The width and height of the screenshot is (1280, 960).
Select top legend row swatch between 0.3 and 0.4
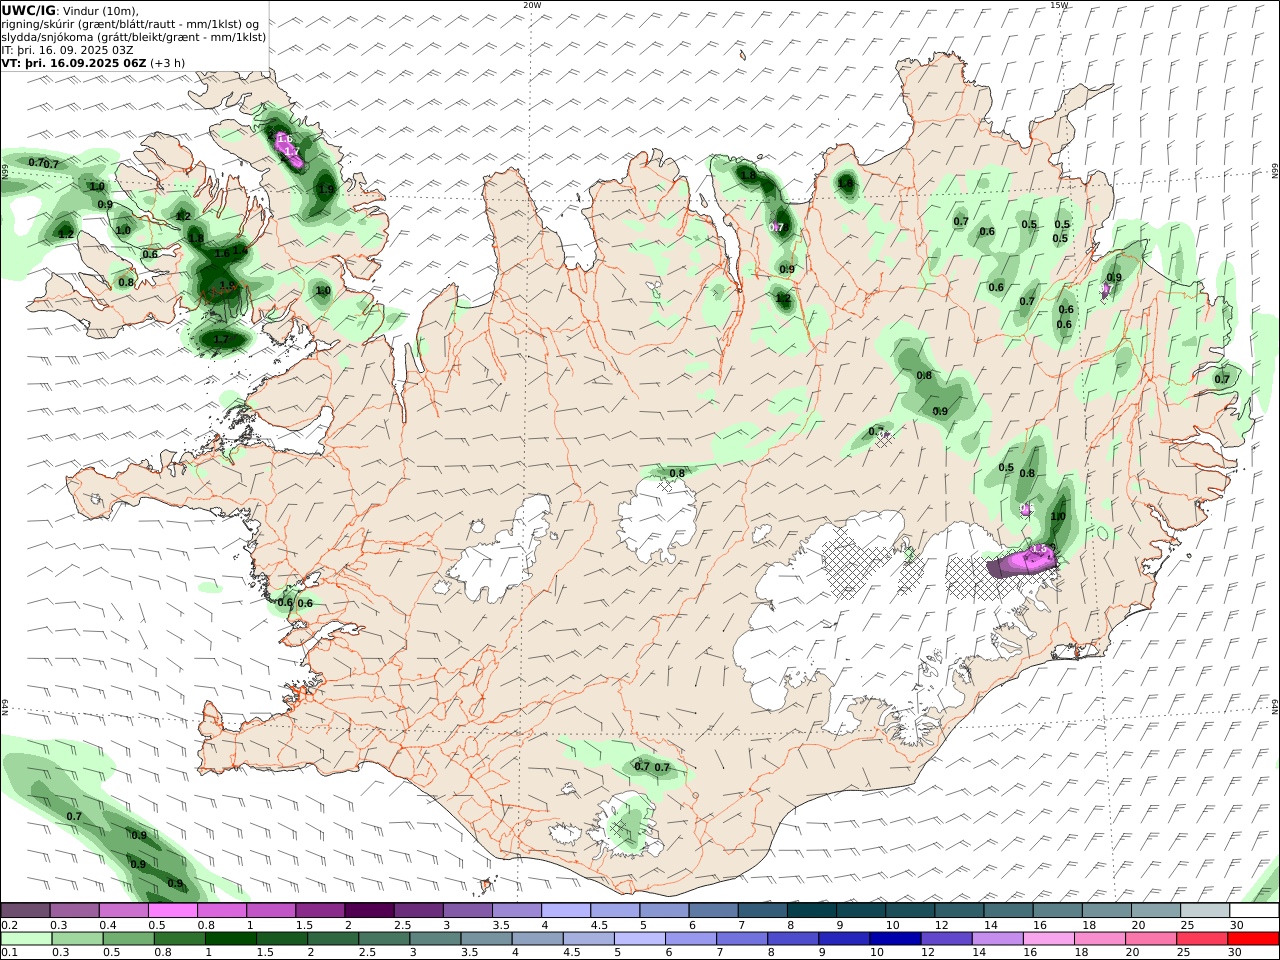pyautogui.click(x=75, y=910)
